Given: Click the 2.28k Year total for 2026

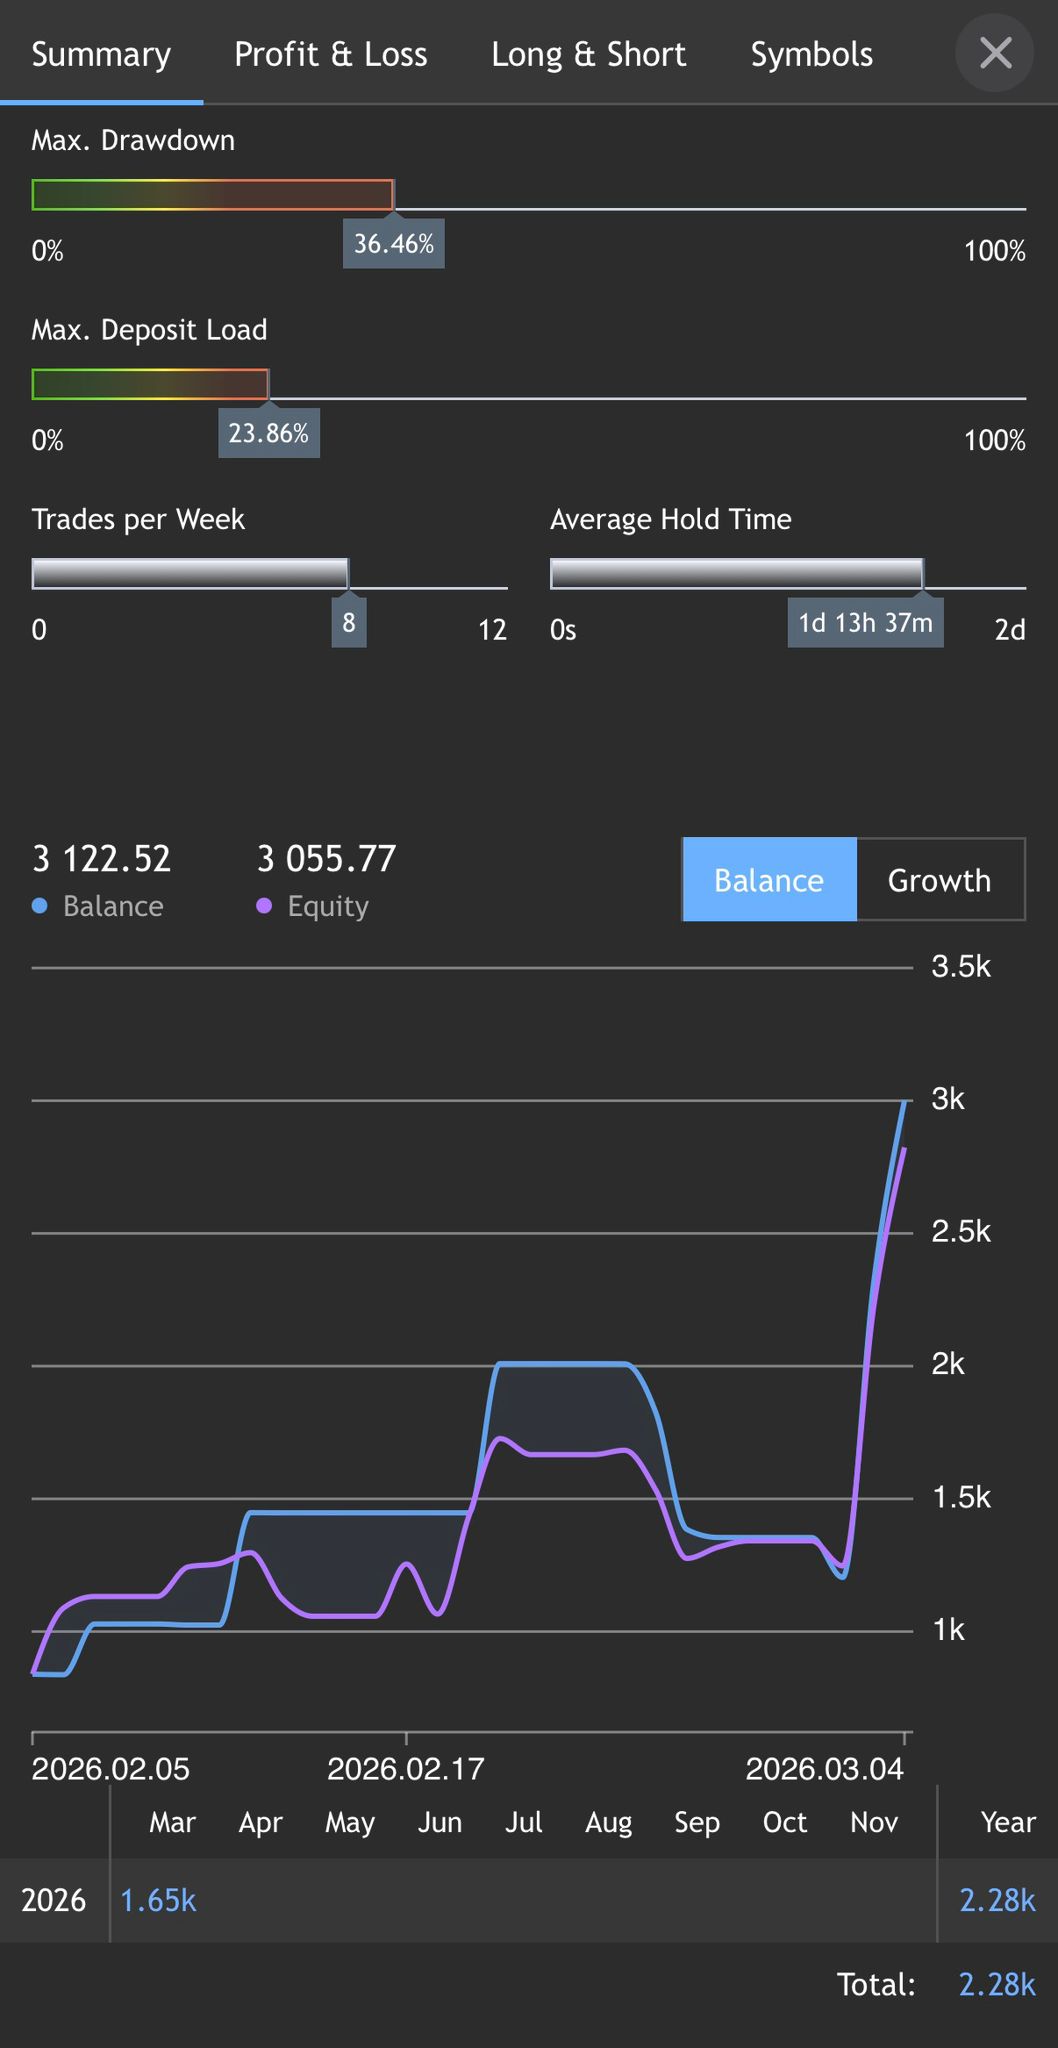Looking at the screenshot, I should pos(995,1900).
